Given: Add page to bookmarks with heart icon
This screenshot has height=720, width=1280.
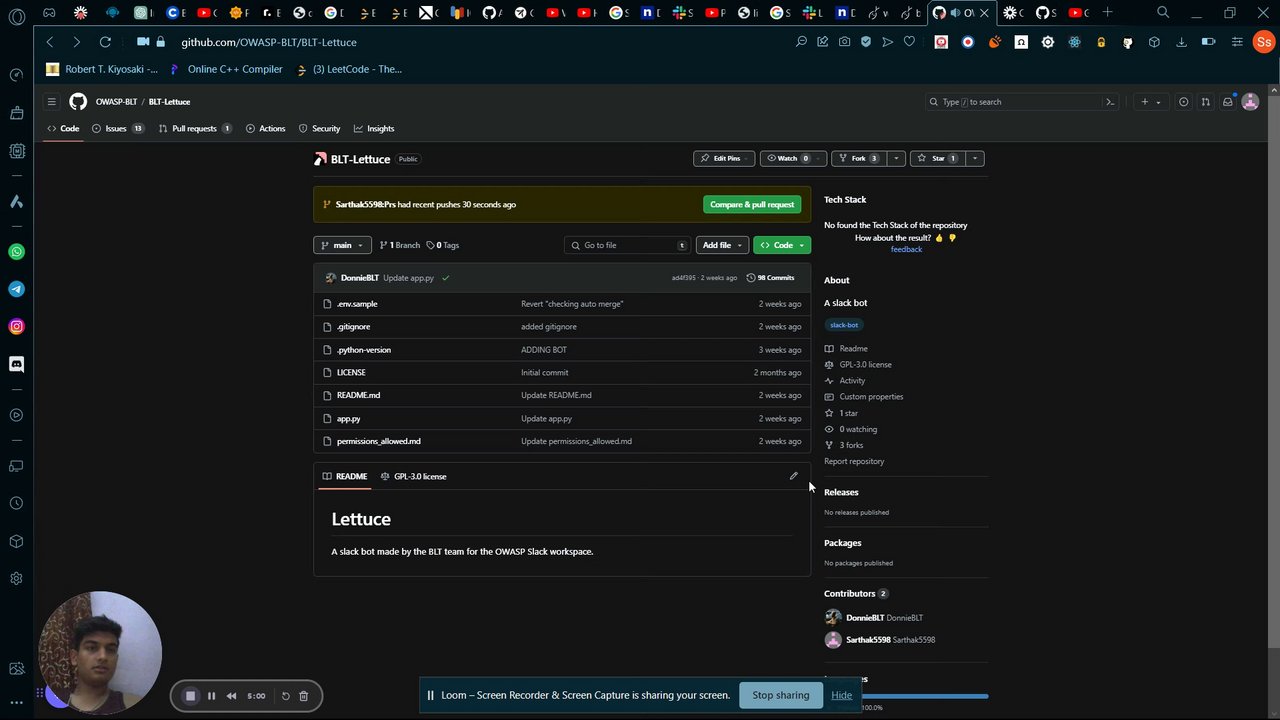Looking at the screenshot, I should pyautogui.click(x=909, y=42).
